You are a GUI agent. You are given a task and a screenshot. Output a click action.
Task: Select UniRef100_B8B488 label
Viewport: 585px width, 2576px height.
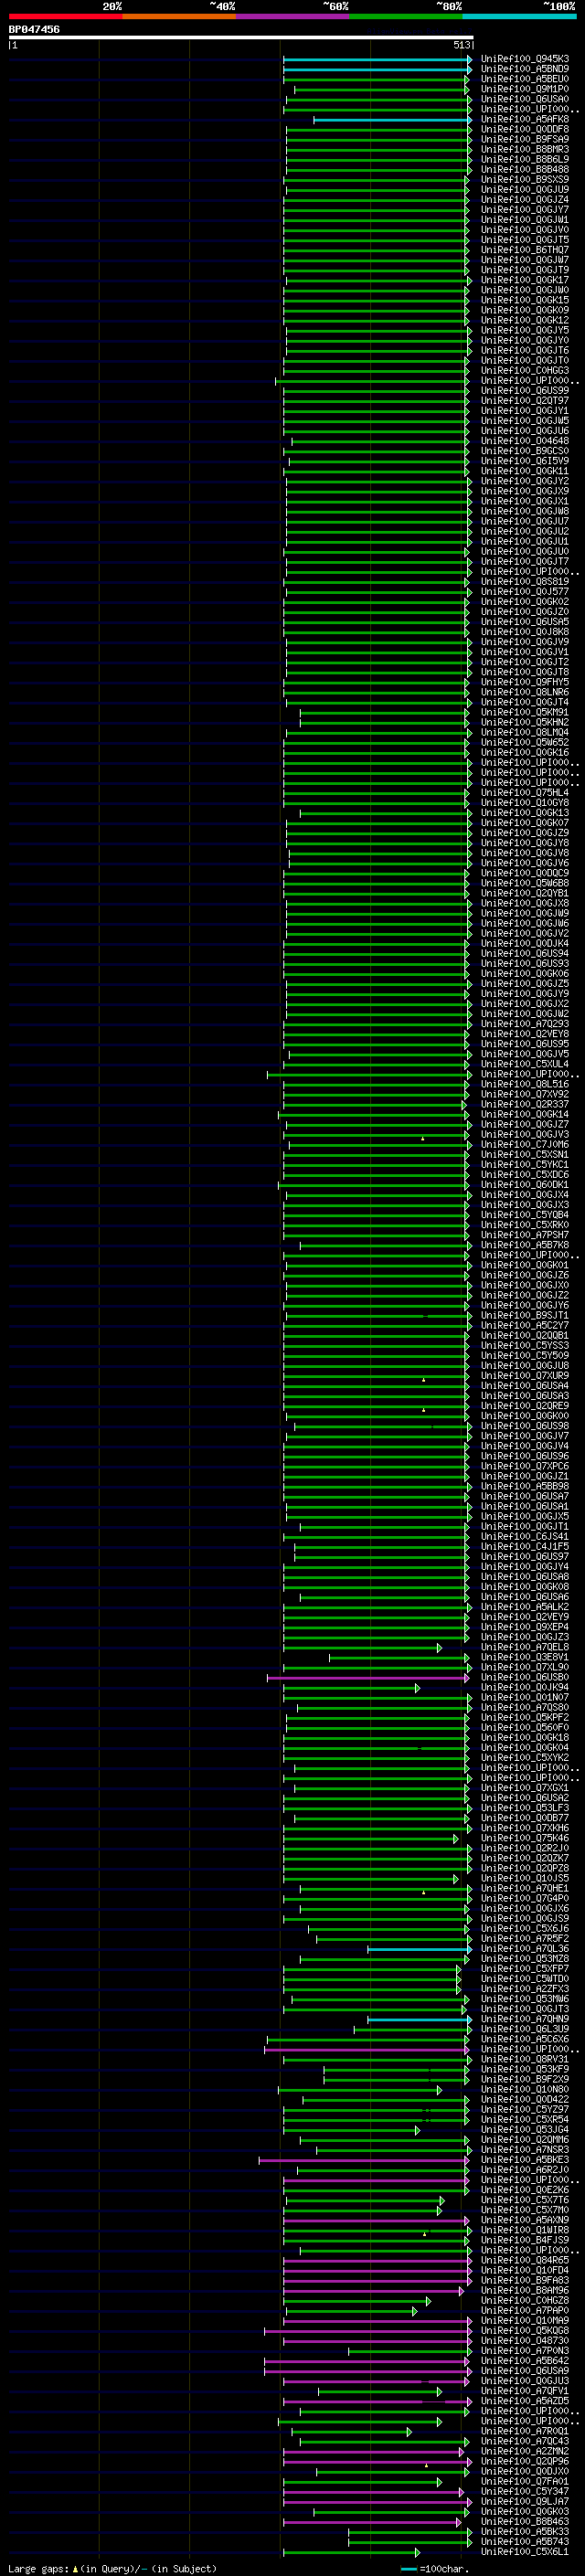(x=525, y=169)
